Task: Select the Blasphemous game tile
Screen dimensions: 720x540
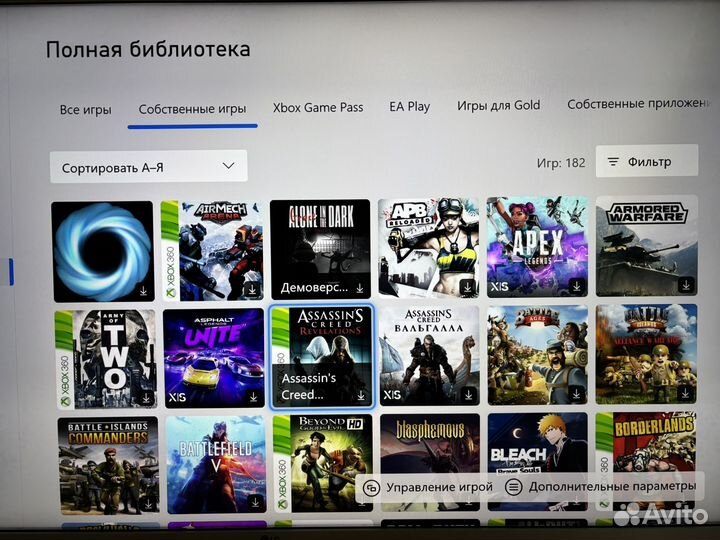Action: point(430,443)
